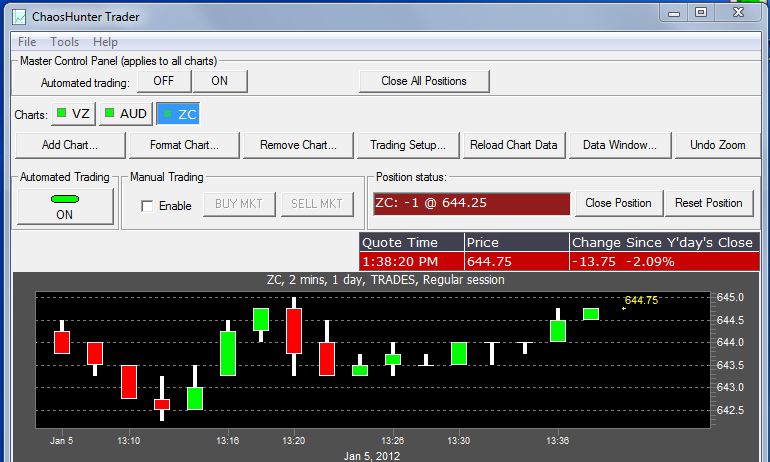This screenshot has width=770, height=462.
Task: Click SELL MKT button
Action: (317, 204)
